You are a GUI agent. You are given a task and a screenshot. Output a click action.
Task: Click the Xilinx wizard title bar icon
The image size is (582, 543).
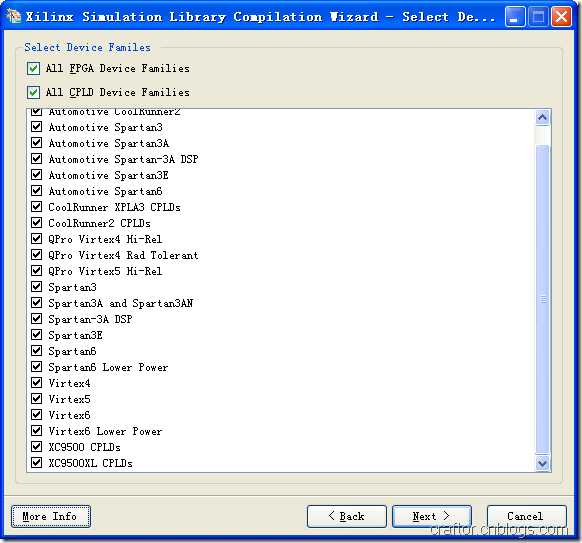tap(14, 16)
